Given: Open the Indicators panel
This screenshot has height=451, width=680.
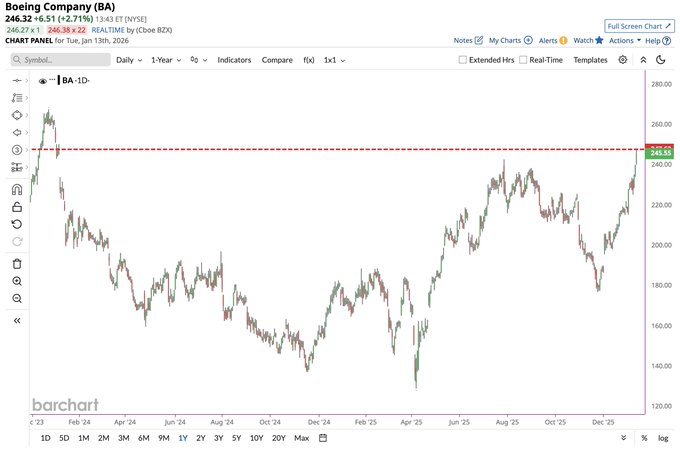Looking at the screenshot, I should (x=234, y=60).
